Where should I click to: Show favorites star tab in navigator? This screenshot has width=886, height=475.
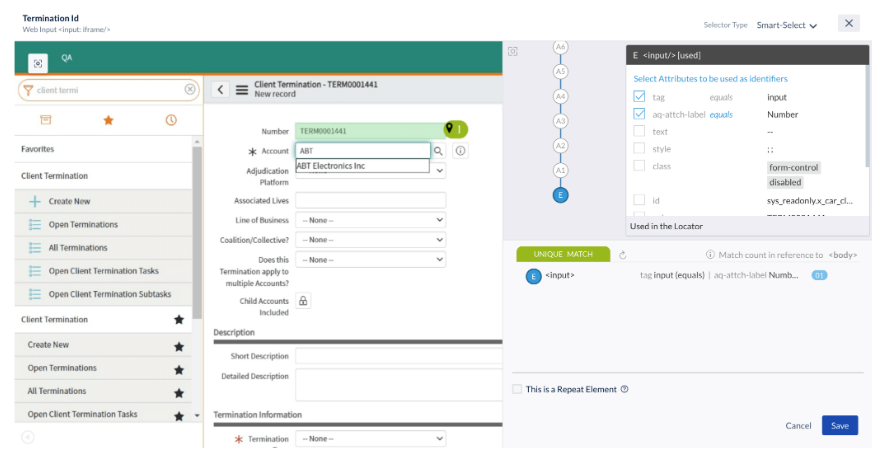coord(108,120)
